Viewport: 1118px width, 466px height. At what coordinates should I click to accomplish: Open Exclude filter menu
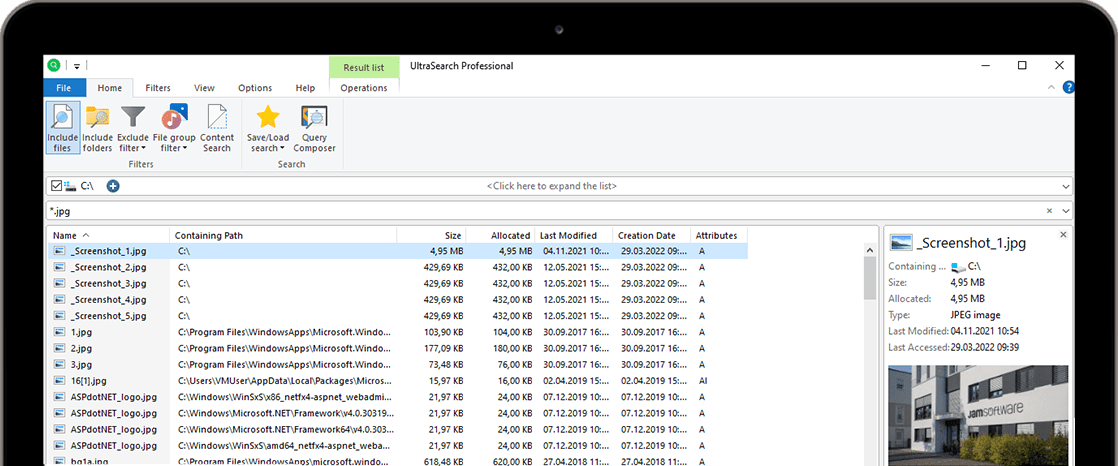(133, 128)
